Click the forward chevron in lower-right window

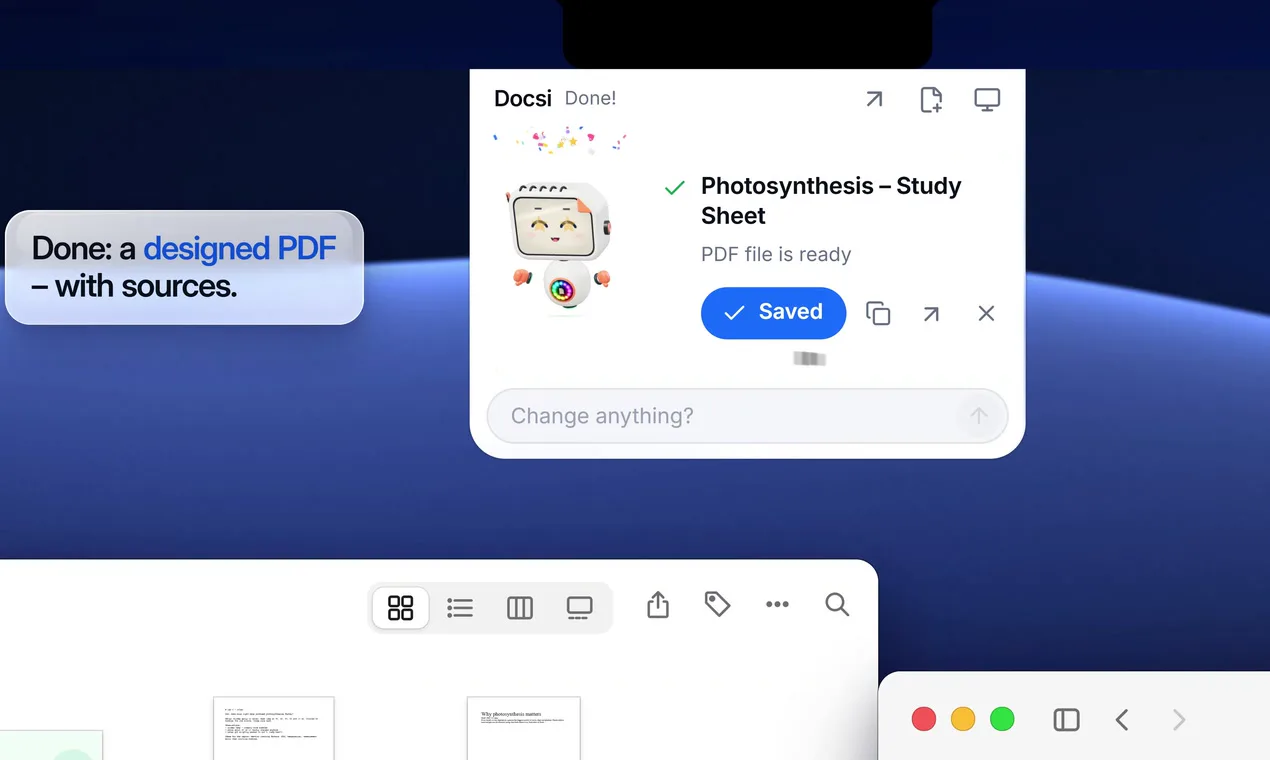[1179, 719]
